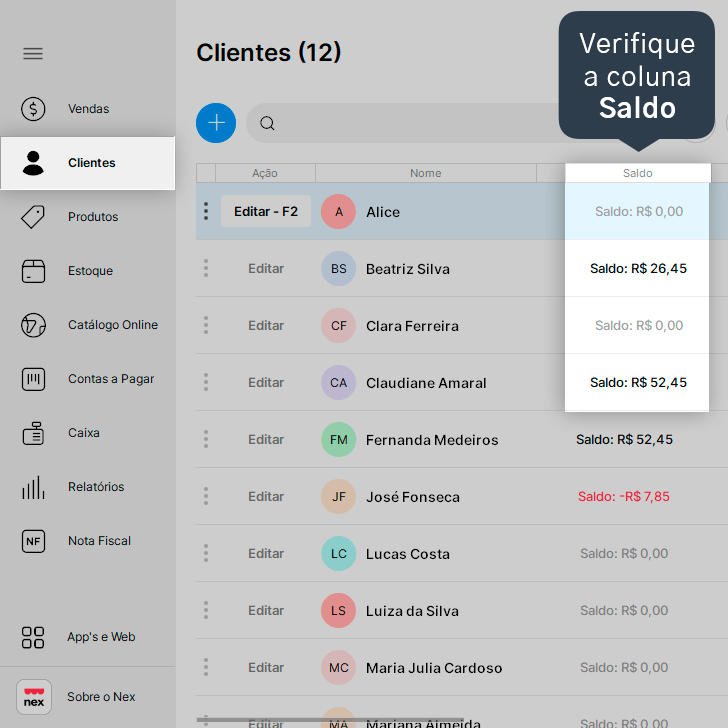This screenshot has width=728, height=728.
Task: Open App's e Web grid icon
Action: tap(33, 637)
